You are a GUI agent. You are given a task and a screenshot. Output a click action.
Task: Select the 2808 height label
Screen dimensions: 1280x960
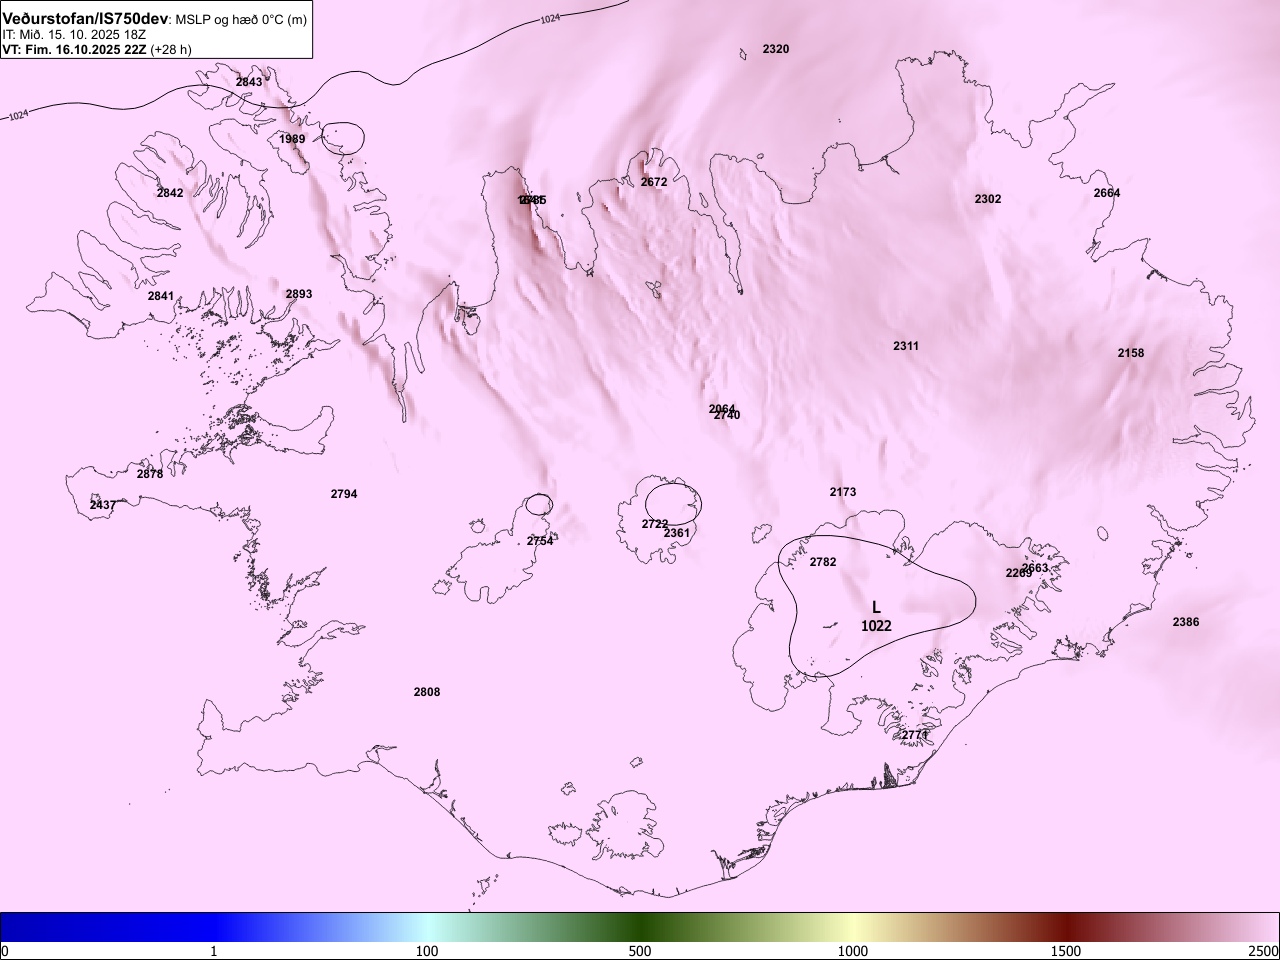point(427,692)
